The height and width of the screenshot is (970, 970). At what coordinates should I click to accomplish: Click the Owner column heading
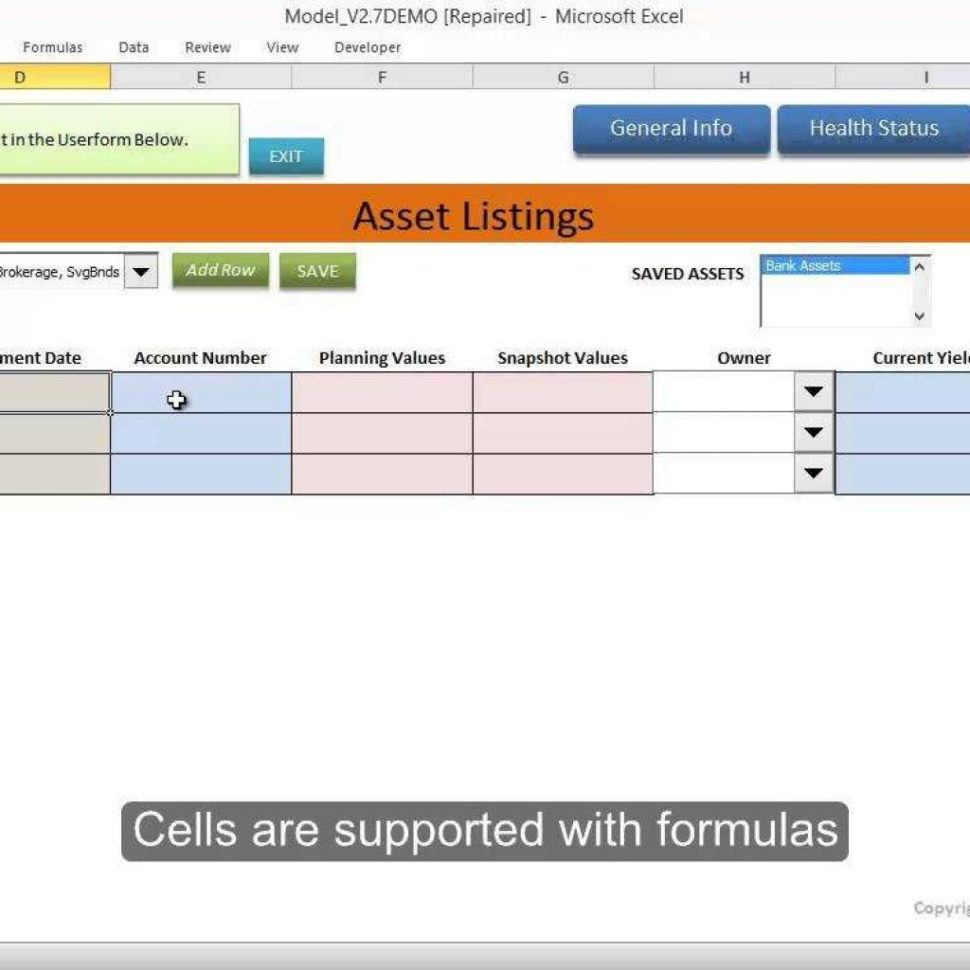[744, 358]
